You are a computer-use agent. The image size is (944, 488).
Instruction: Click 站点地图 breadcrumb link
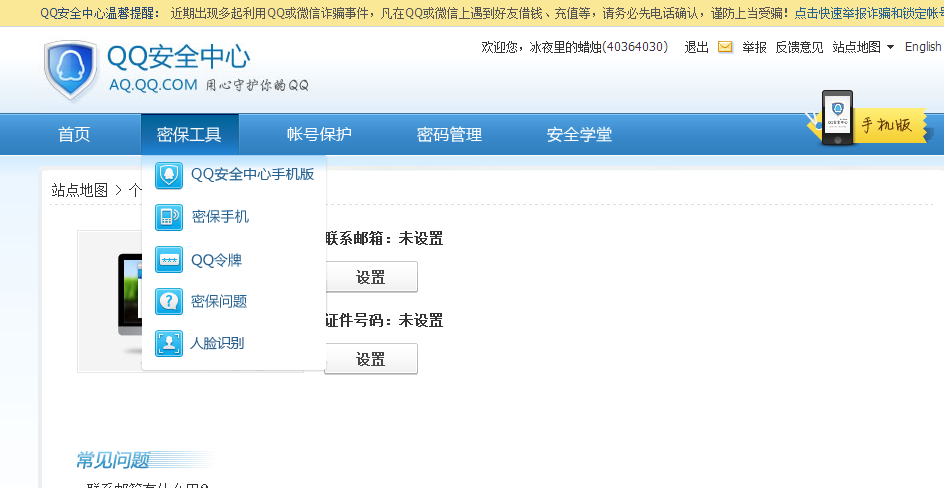[x=79, y=190]
